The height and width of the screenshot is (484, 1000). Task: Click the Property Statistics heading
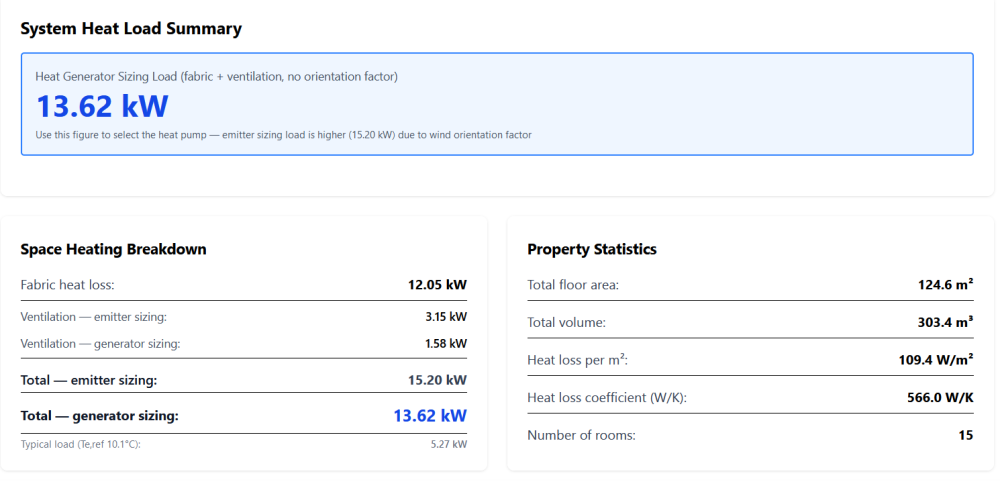coord(592,249)
